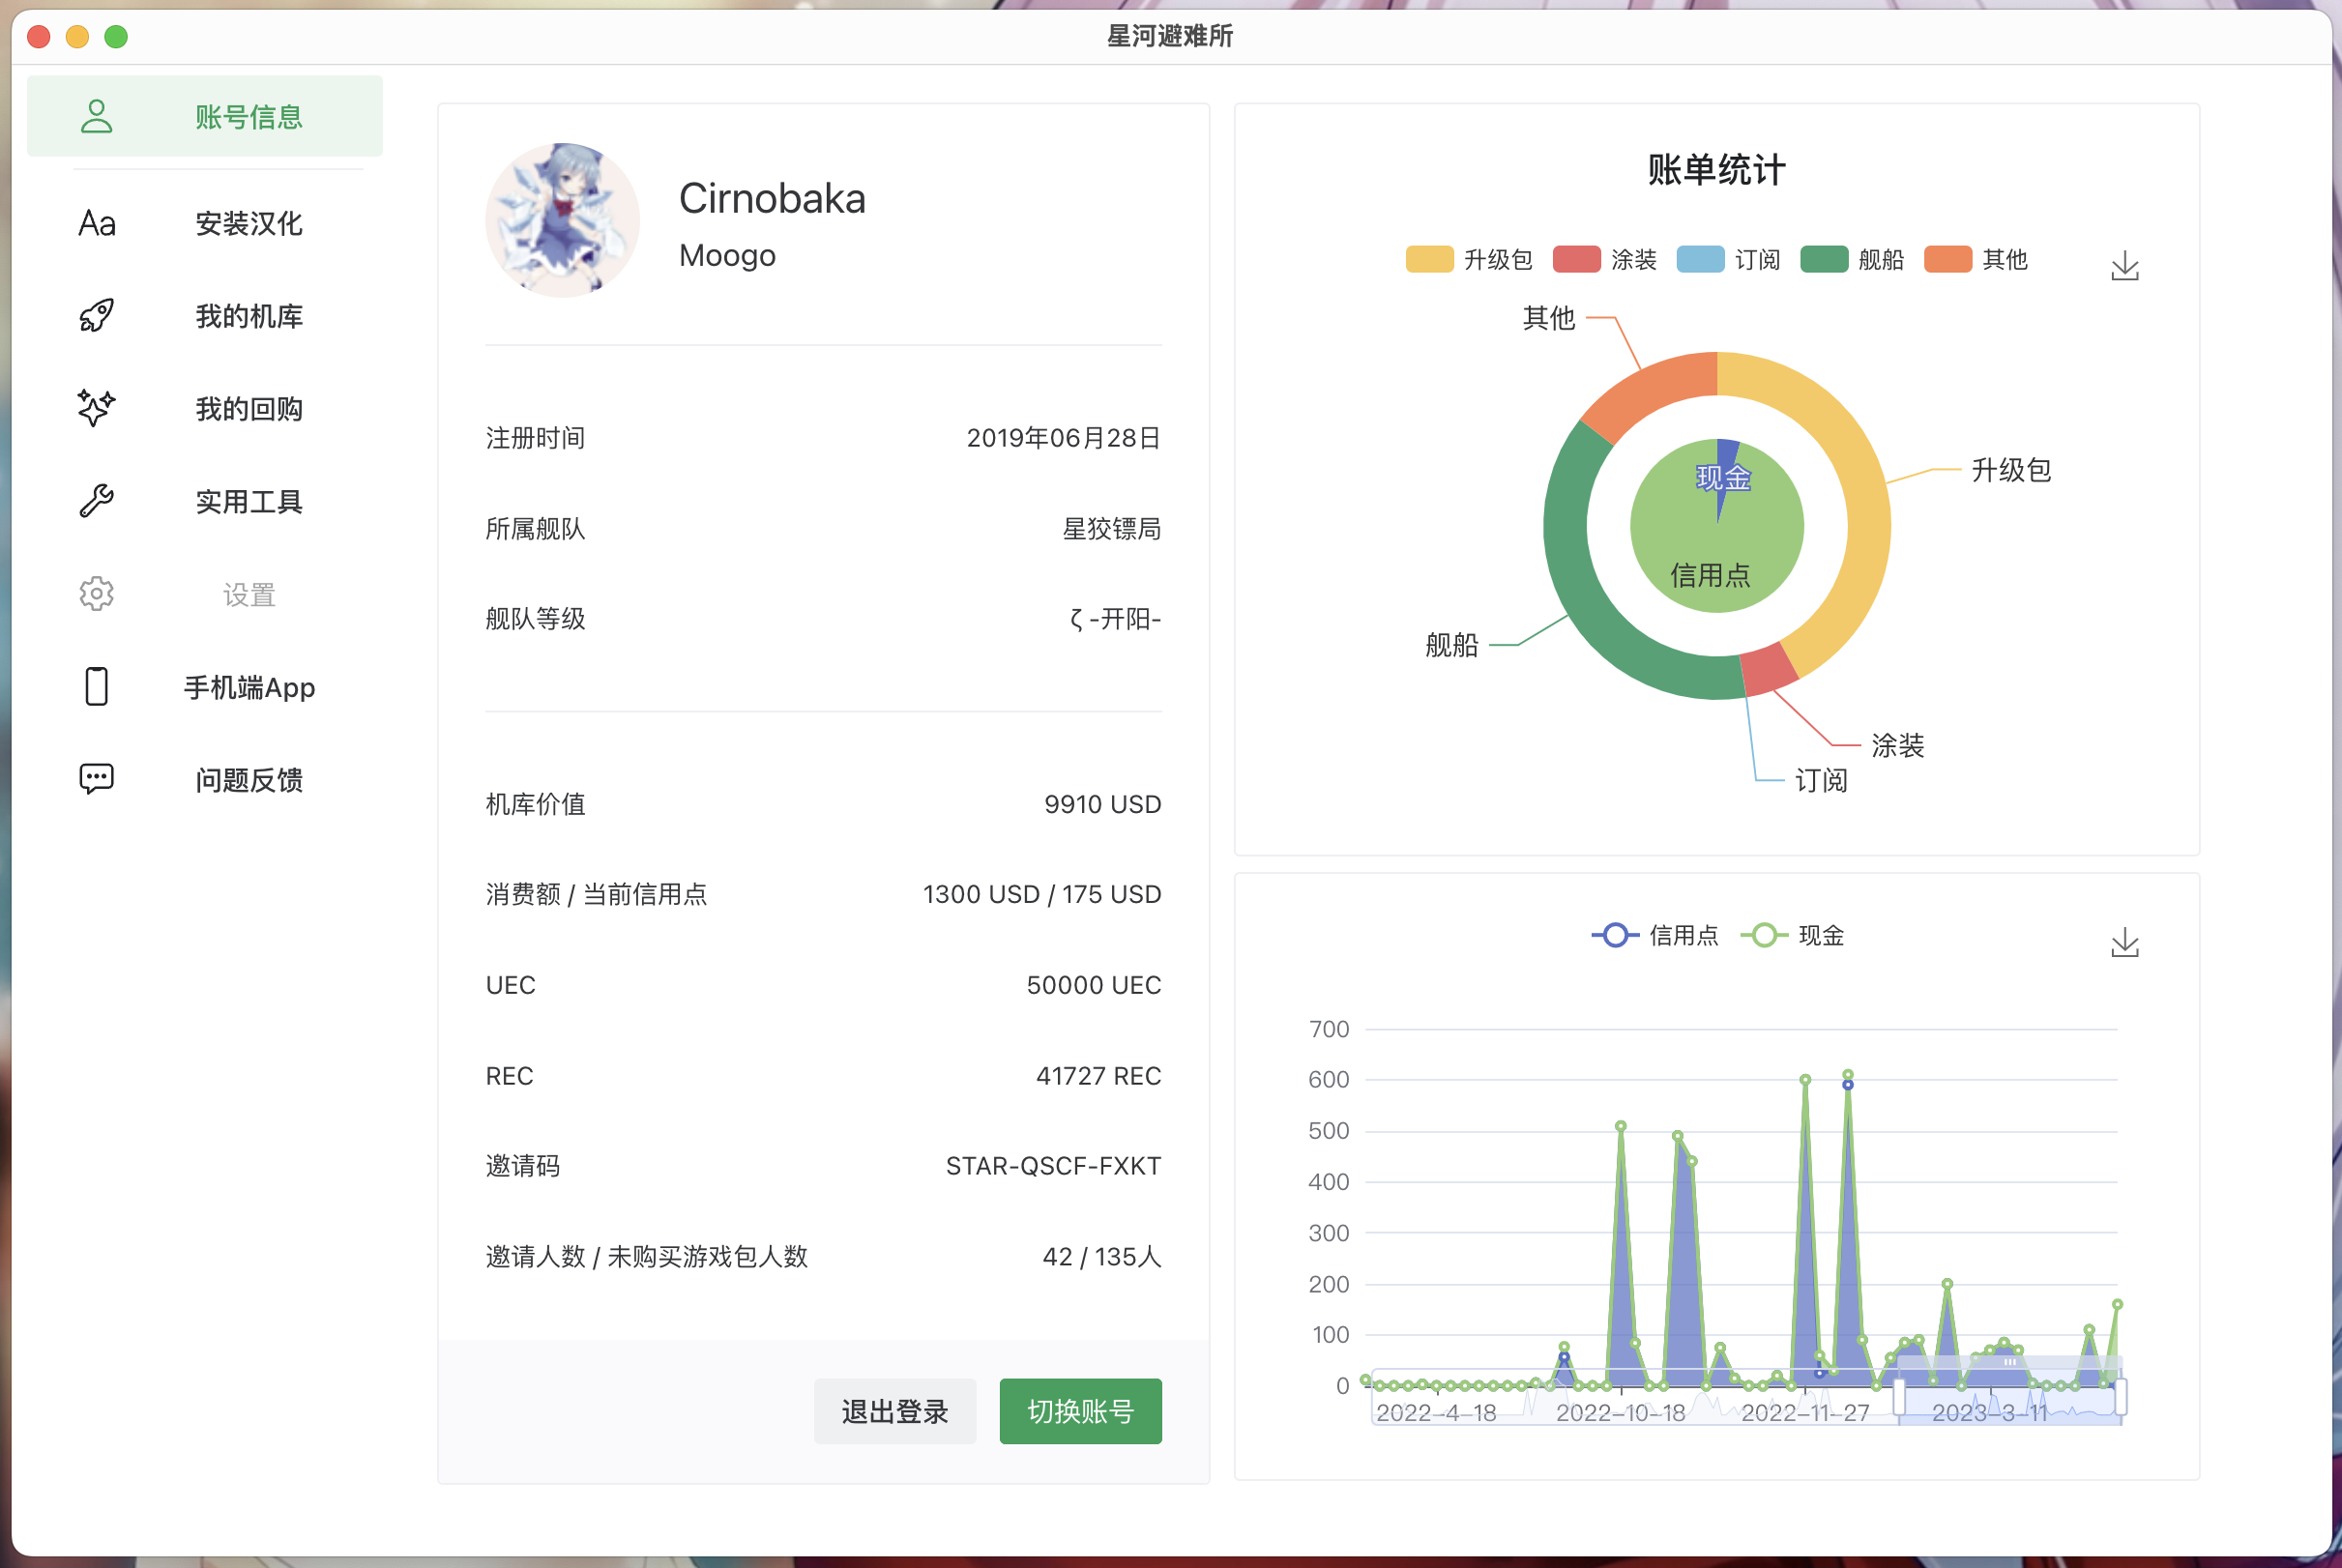Select the wrench 实用工具 icon
The image size is (2342, 1568).
[97, 501]
